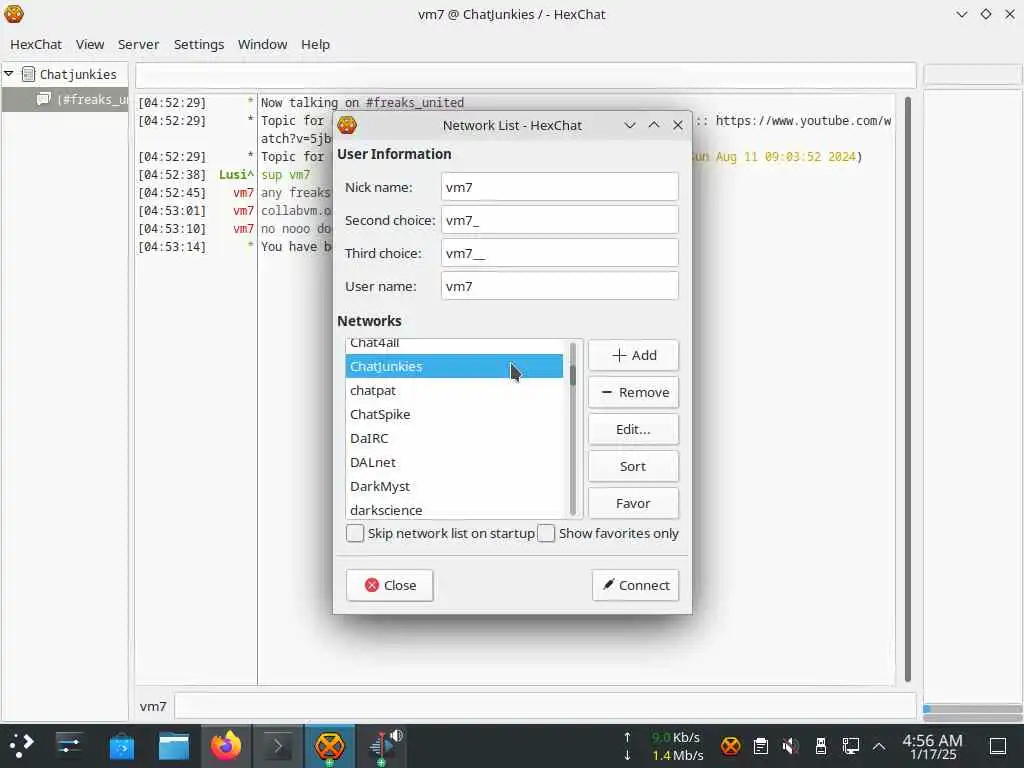Click the muted volume tray icon
The height and width of the screenshot is (768, 1024).
790,746
